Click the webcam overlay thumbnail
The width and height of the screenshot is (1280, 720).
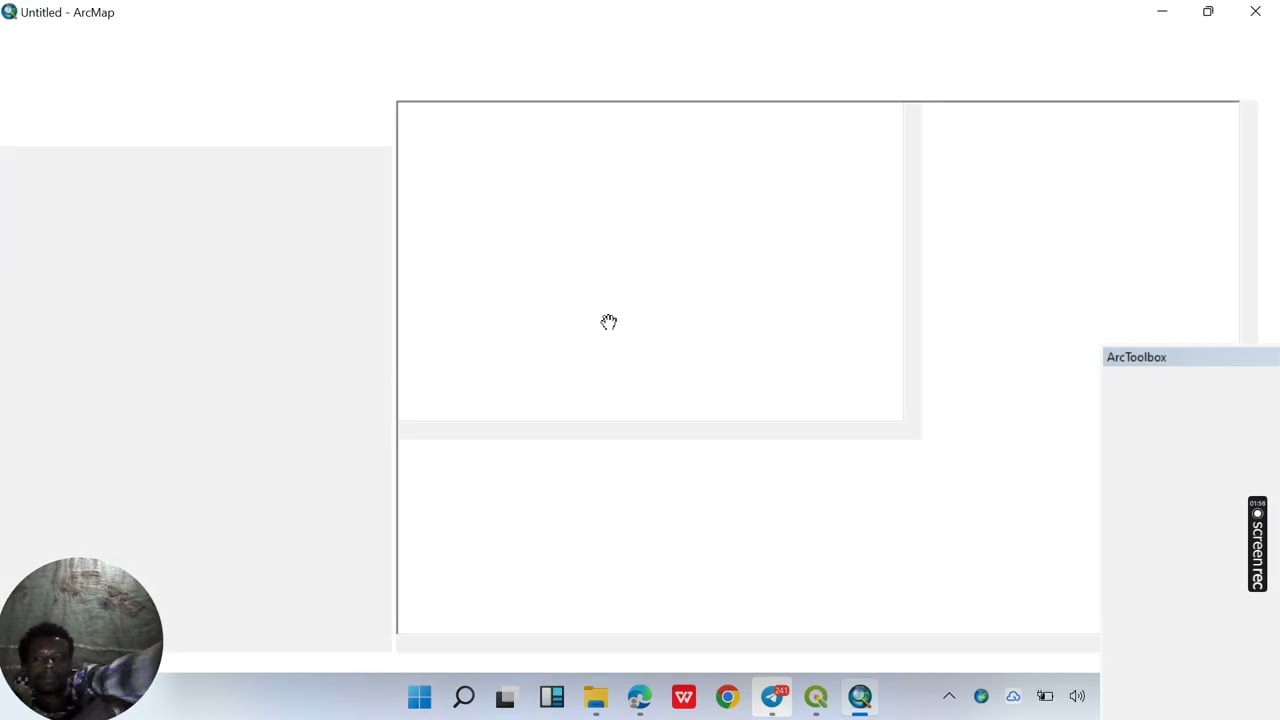(x=81, y=638)
